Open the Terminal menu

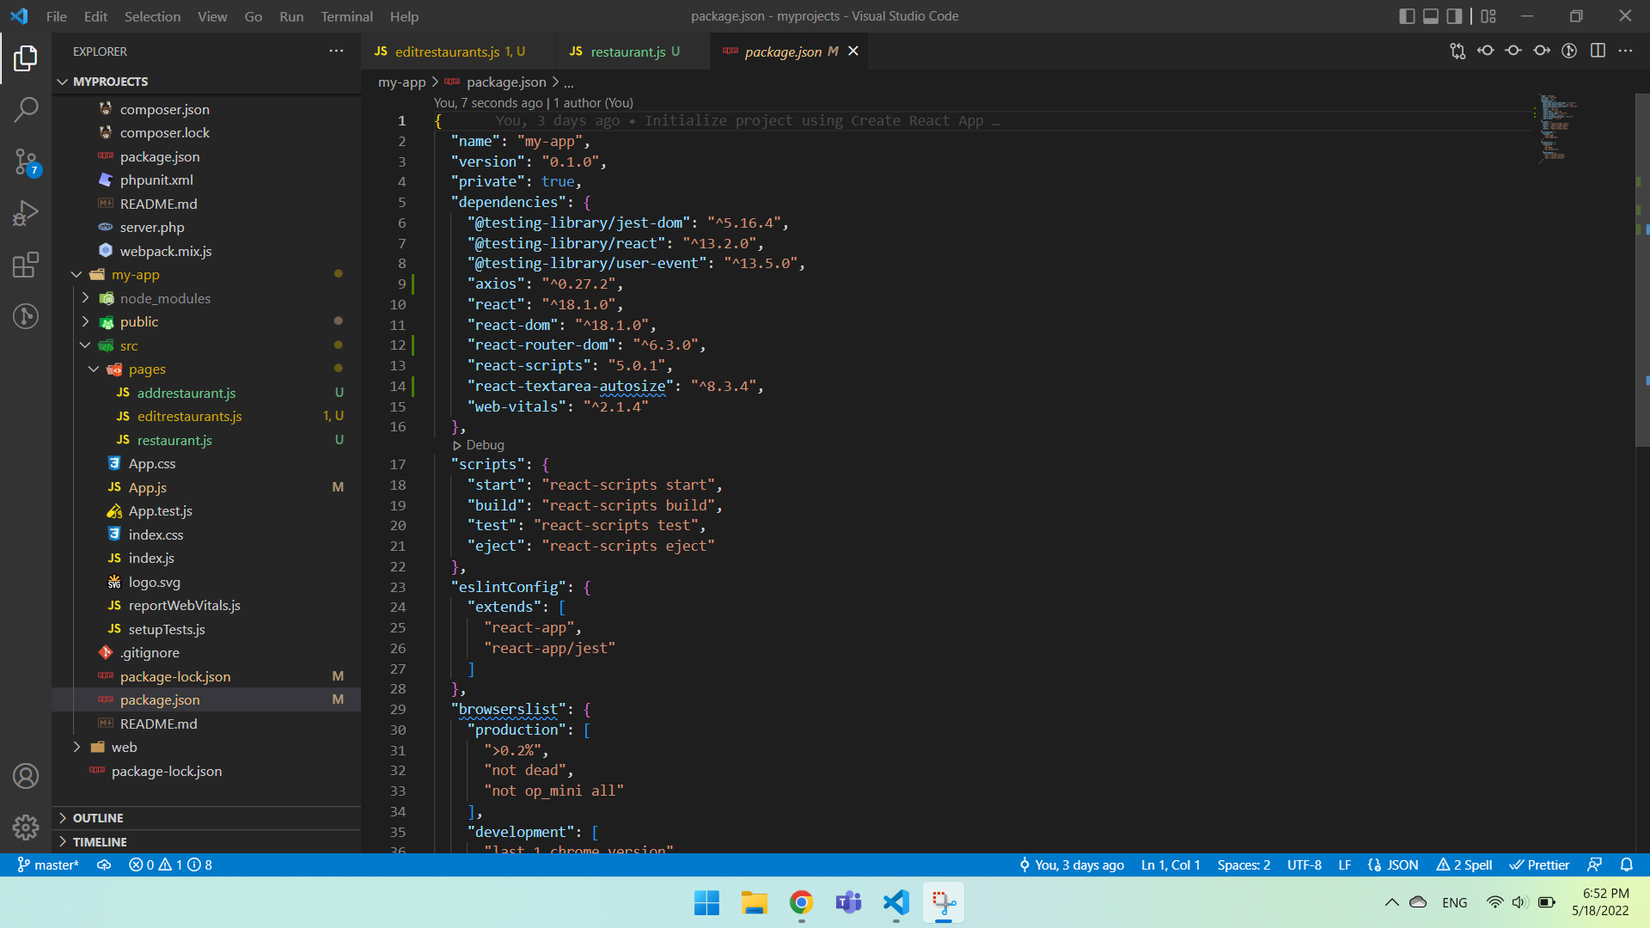click(x=346, y=16)
